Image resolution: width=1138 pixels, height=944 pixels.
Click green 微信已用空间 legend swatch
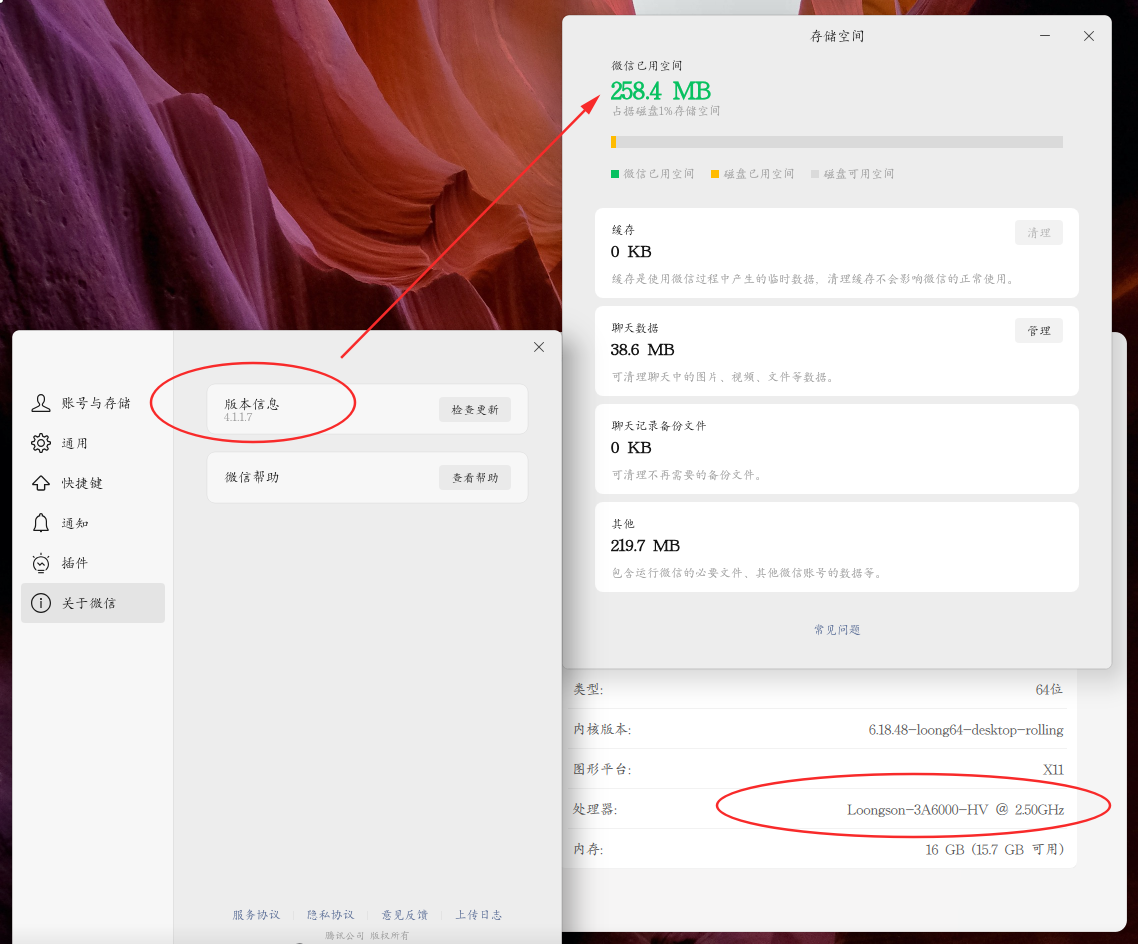click(615, 174)
